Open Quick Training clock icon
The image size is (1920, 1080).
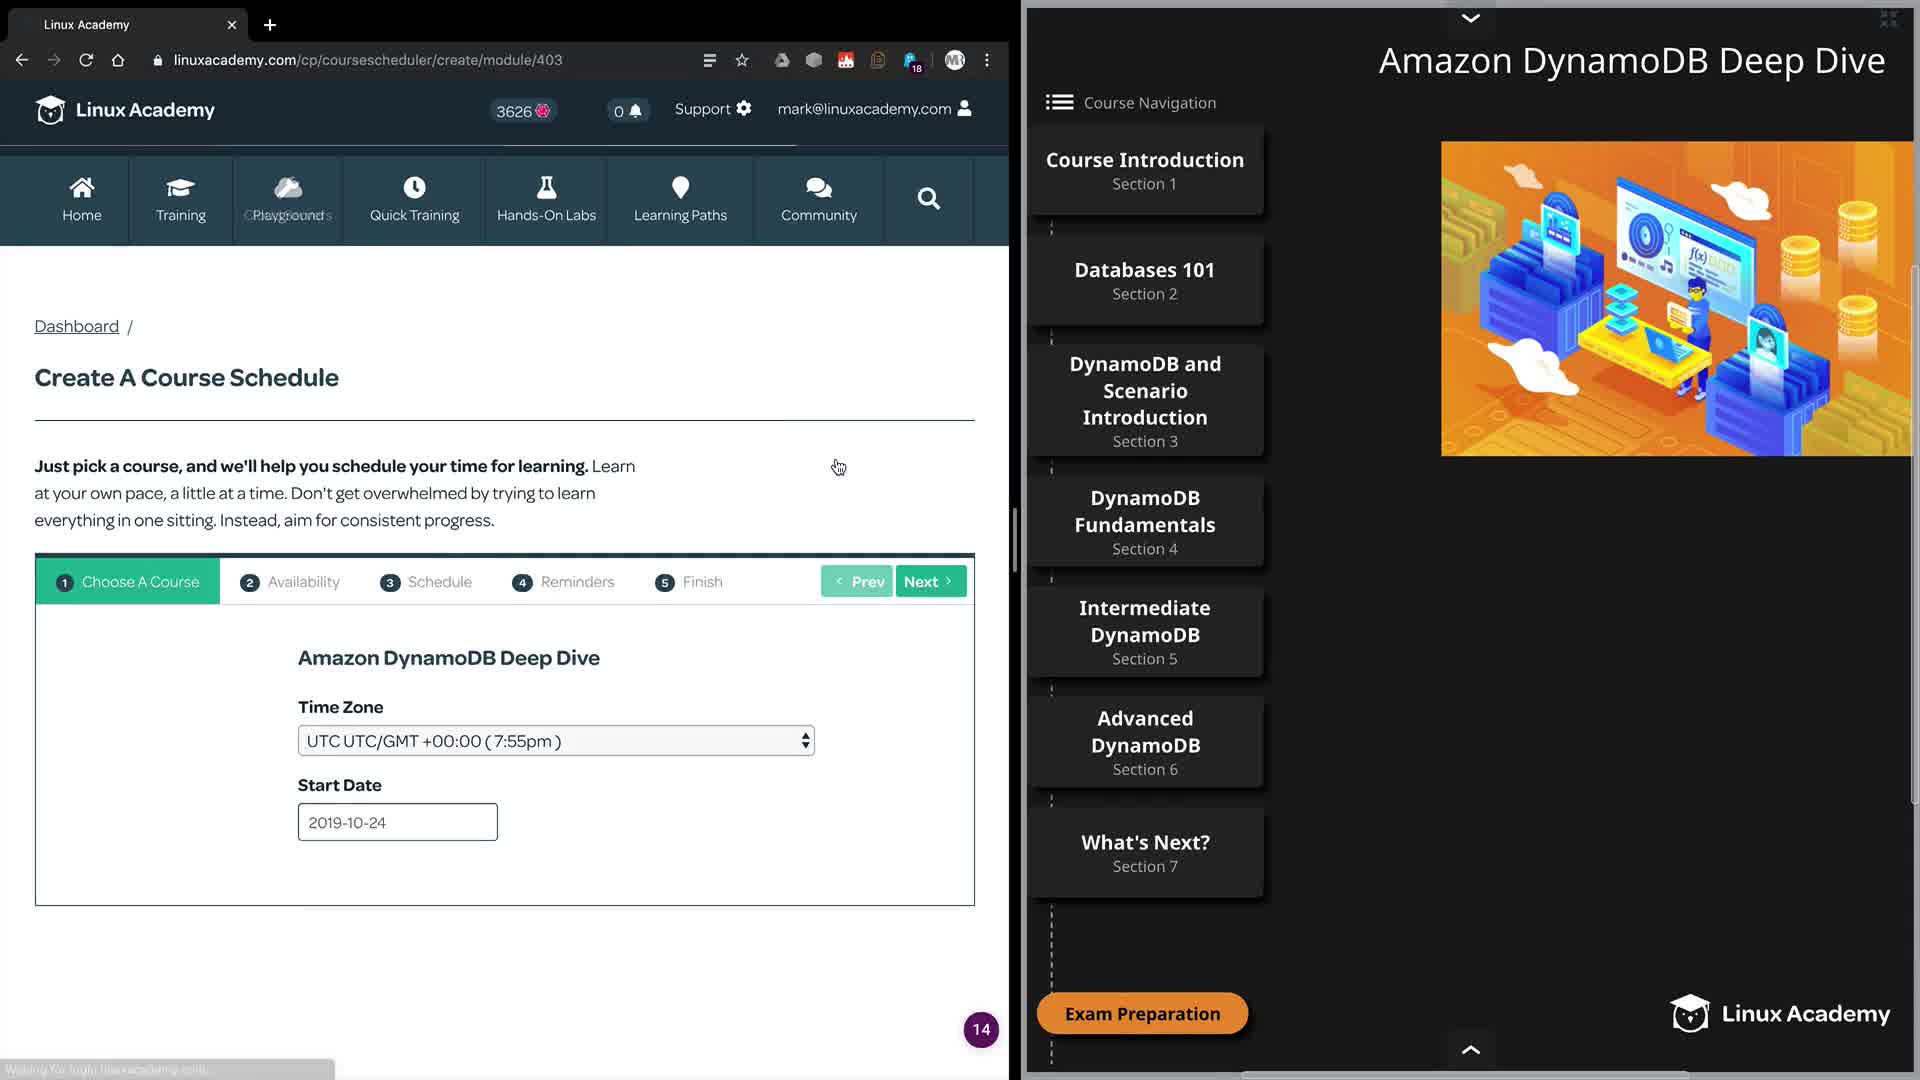point(414,188)
